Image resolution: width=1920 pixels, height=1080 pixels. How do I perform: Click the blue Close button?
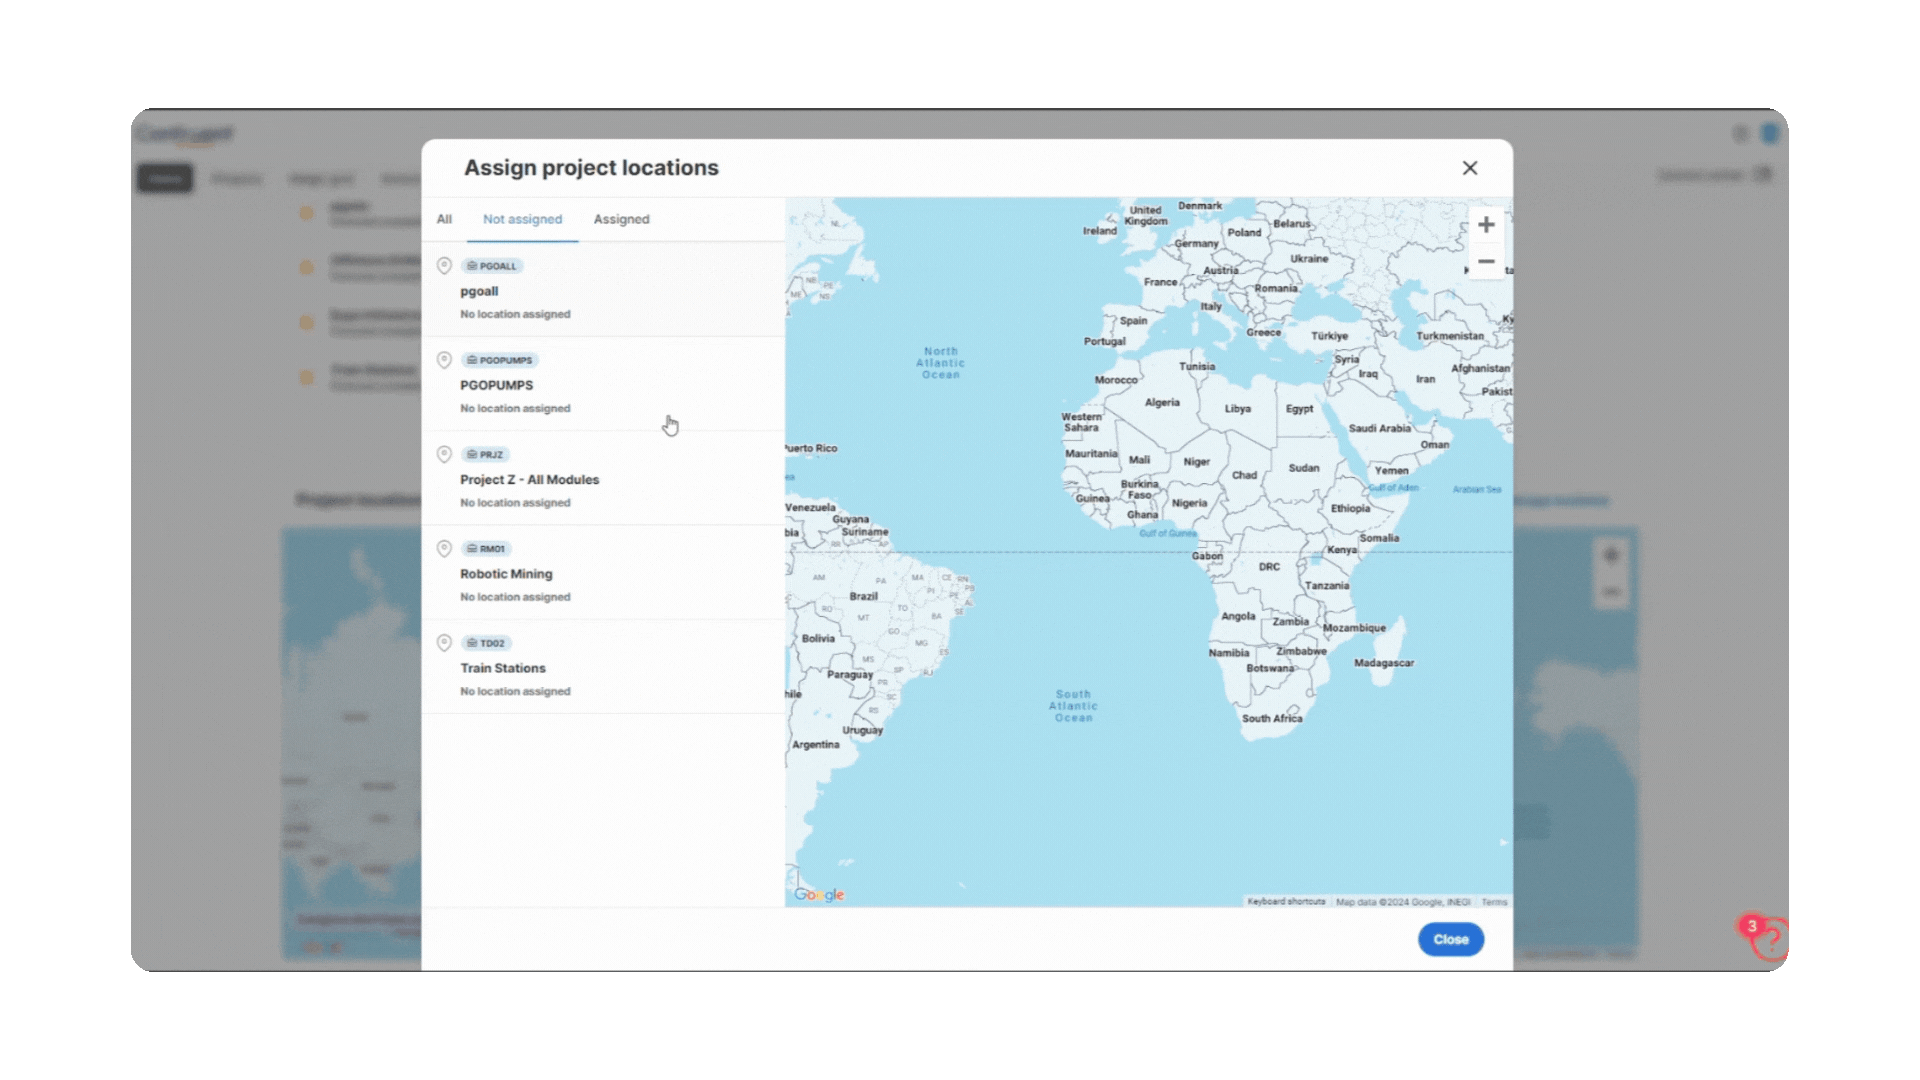[x=1450, y=939]
